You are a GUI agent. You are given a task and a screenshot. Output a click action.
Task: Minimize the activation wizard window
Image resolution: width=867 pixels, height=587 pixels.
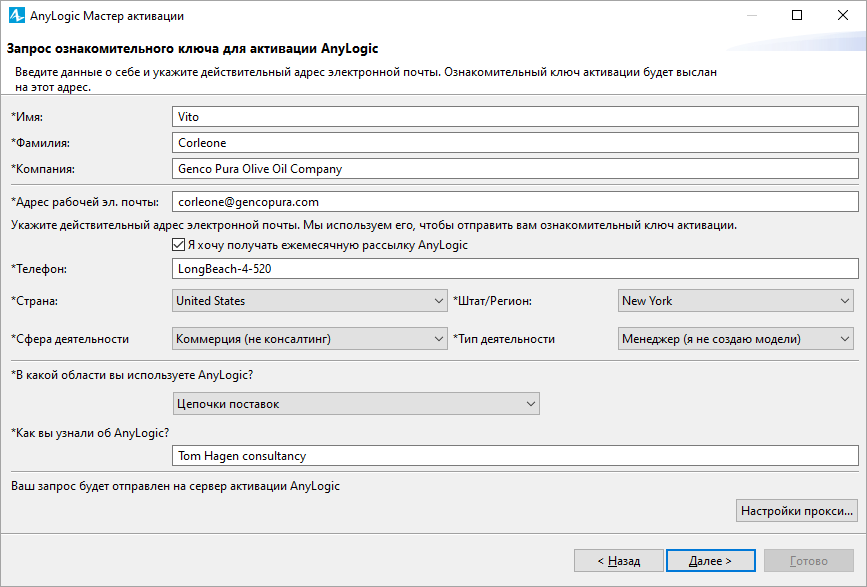[x=751, y=15]
